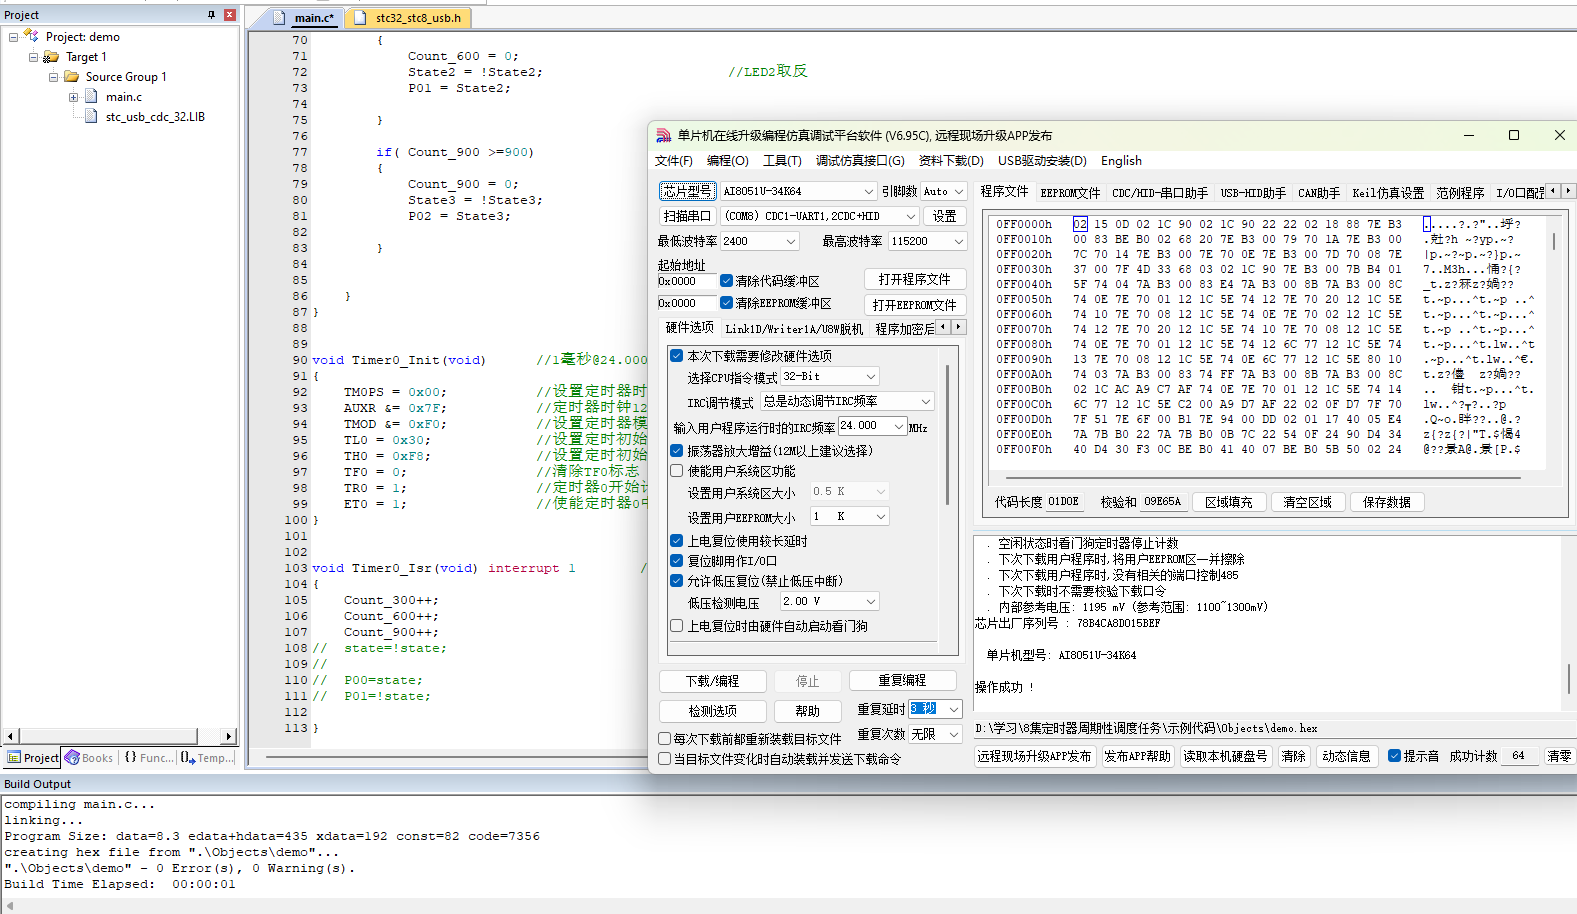
Task: Click the hardware options vertical scrollbar
Action: (x=946, y=434)
